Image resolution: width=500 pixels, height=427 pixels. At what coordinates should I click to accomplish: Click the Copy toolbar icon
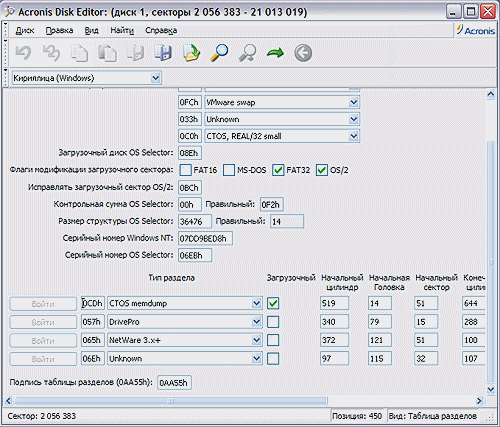point(79,53)
